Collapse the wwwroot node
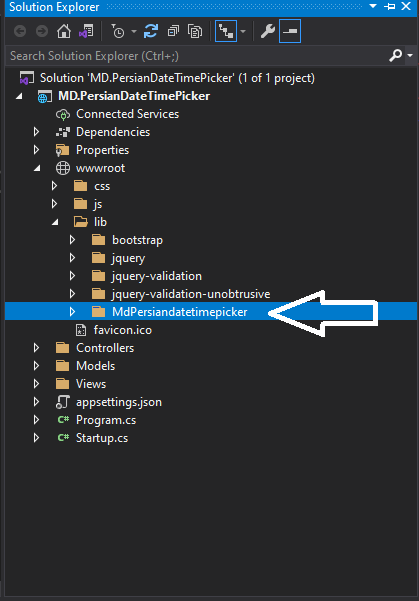The image size is (419, 601). coord(37,168)
